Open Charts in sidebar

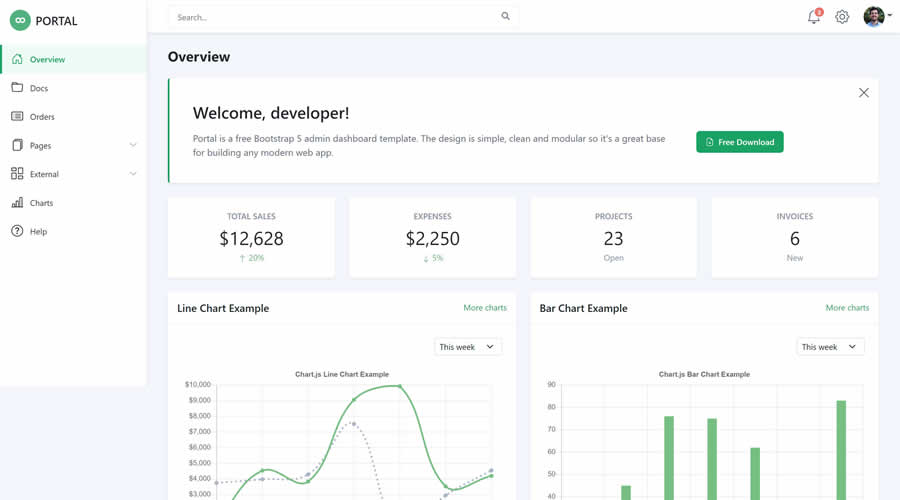(x=73, y=203)
